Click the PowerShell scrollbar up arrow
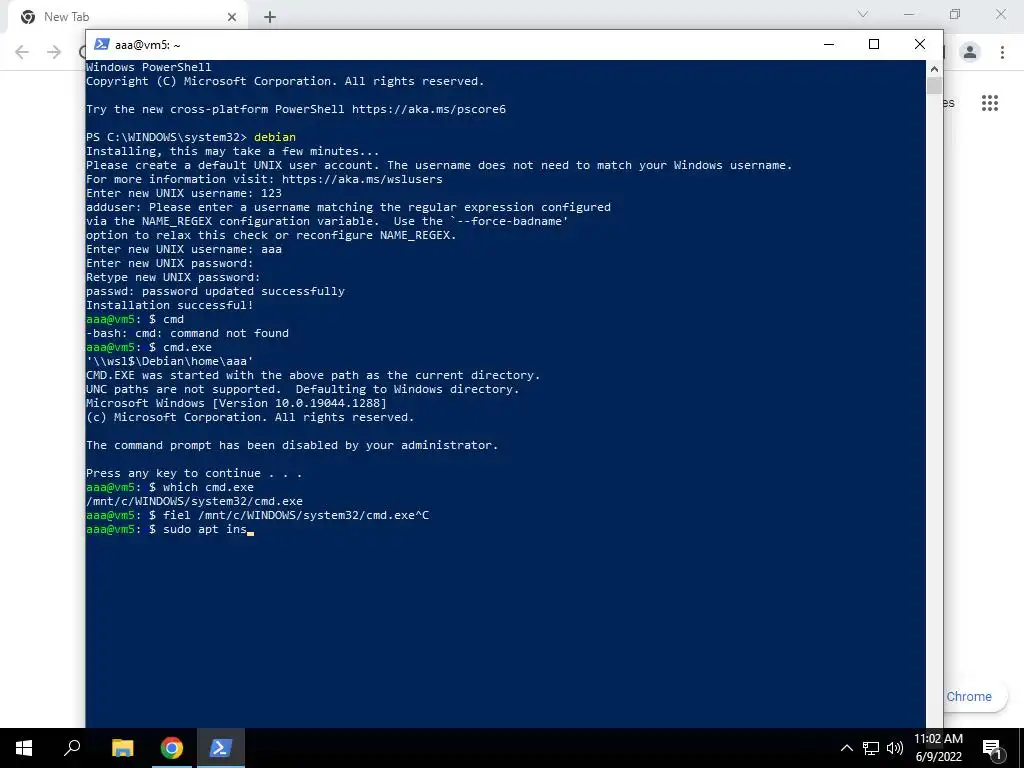Image resolution: width=1024 pixels, height=768 pixels. pyautogui.click(x=934, y=68)
